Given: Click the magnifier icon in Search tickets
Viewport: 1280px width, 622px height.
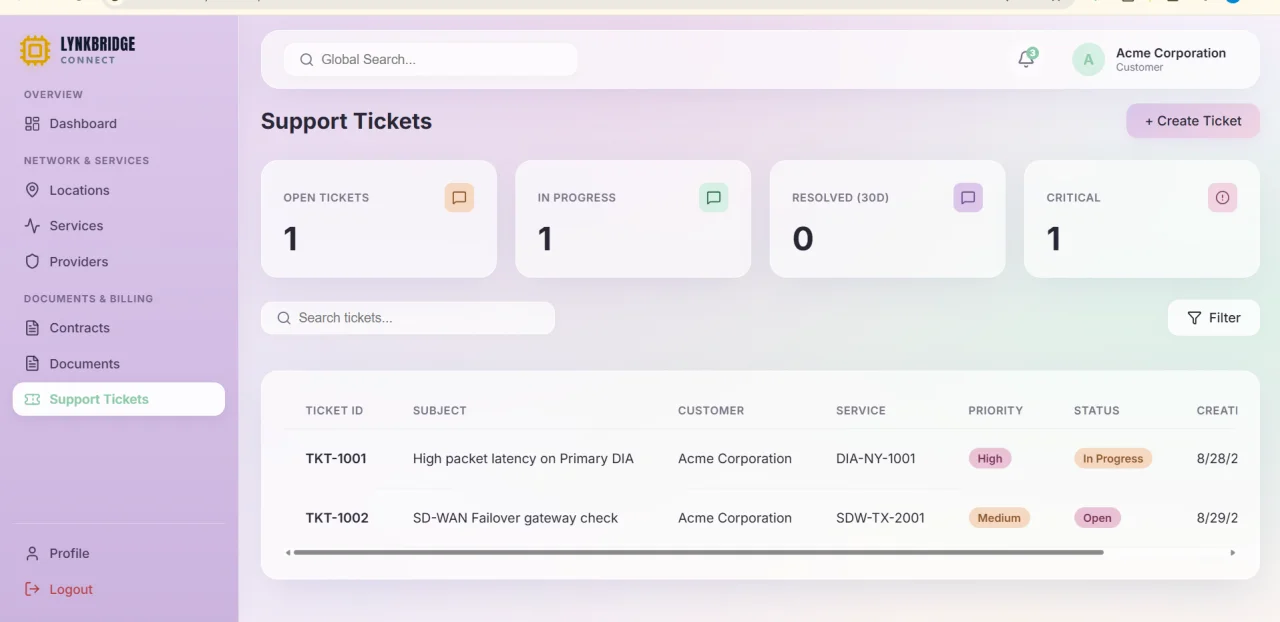Looking at the screenshot, I should 284,318.
